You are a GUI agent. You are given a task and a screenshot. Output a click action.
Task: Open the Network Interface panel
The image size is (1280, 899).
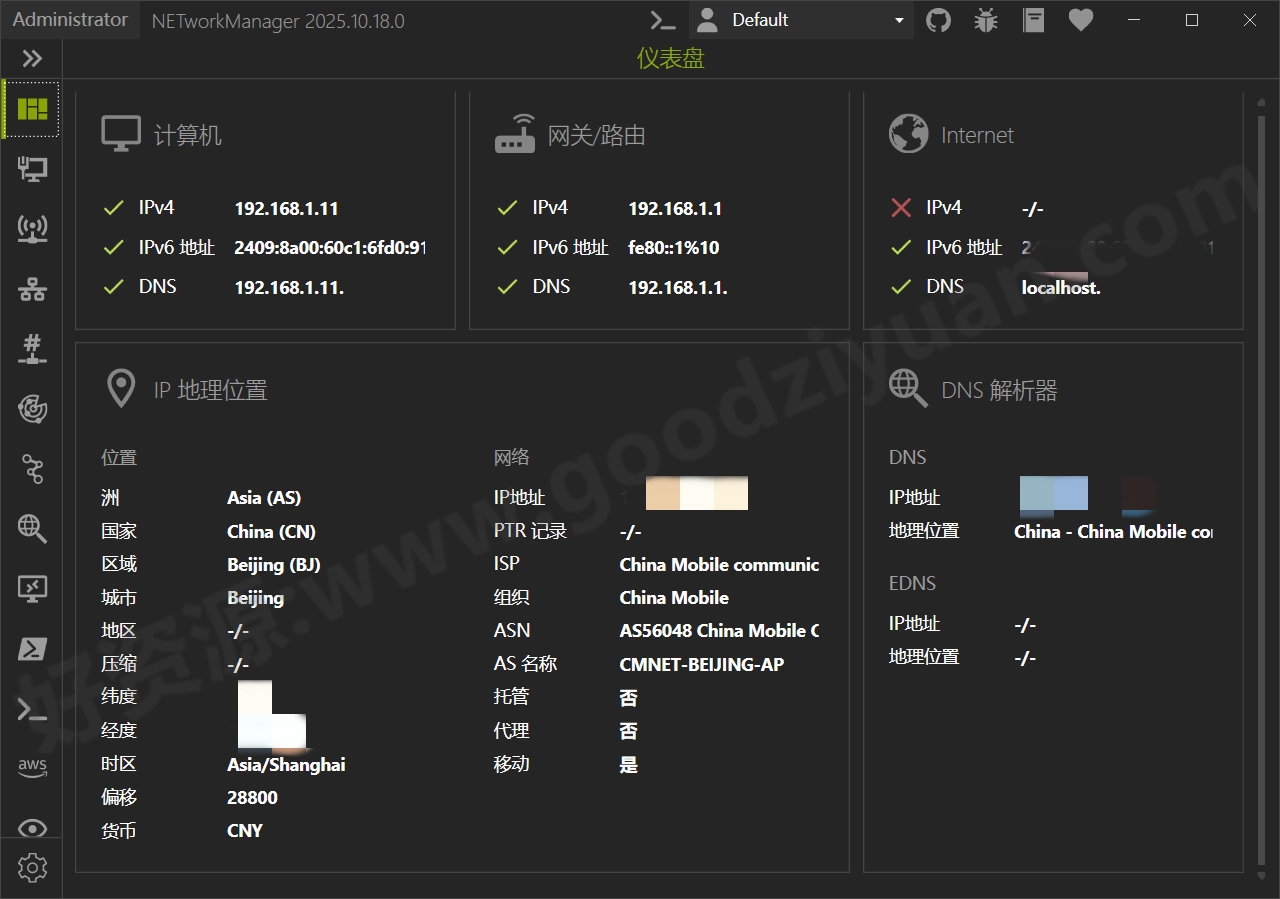click(31, 169)
